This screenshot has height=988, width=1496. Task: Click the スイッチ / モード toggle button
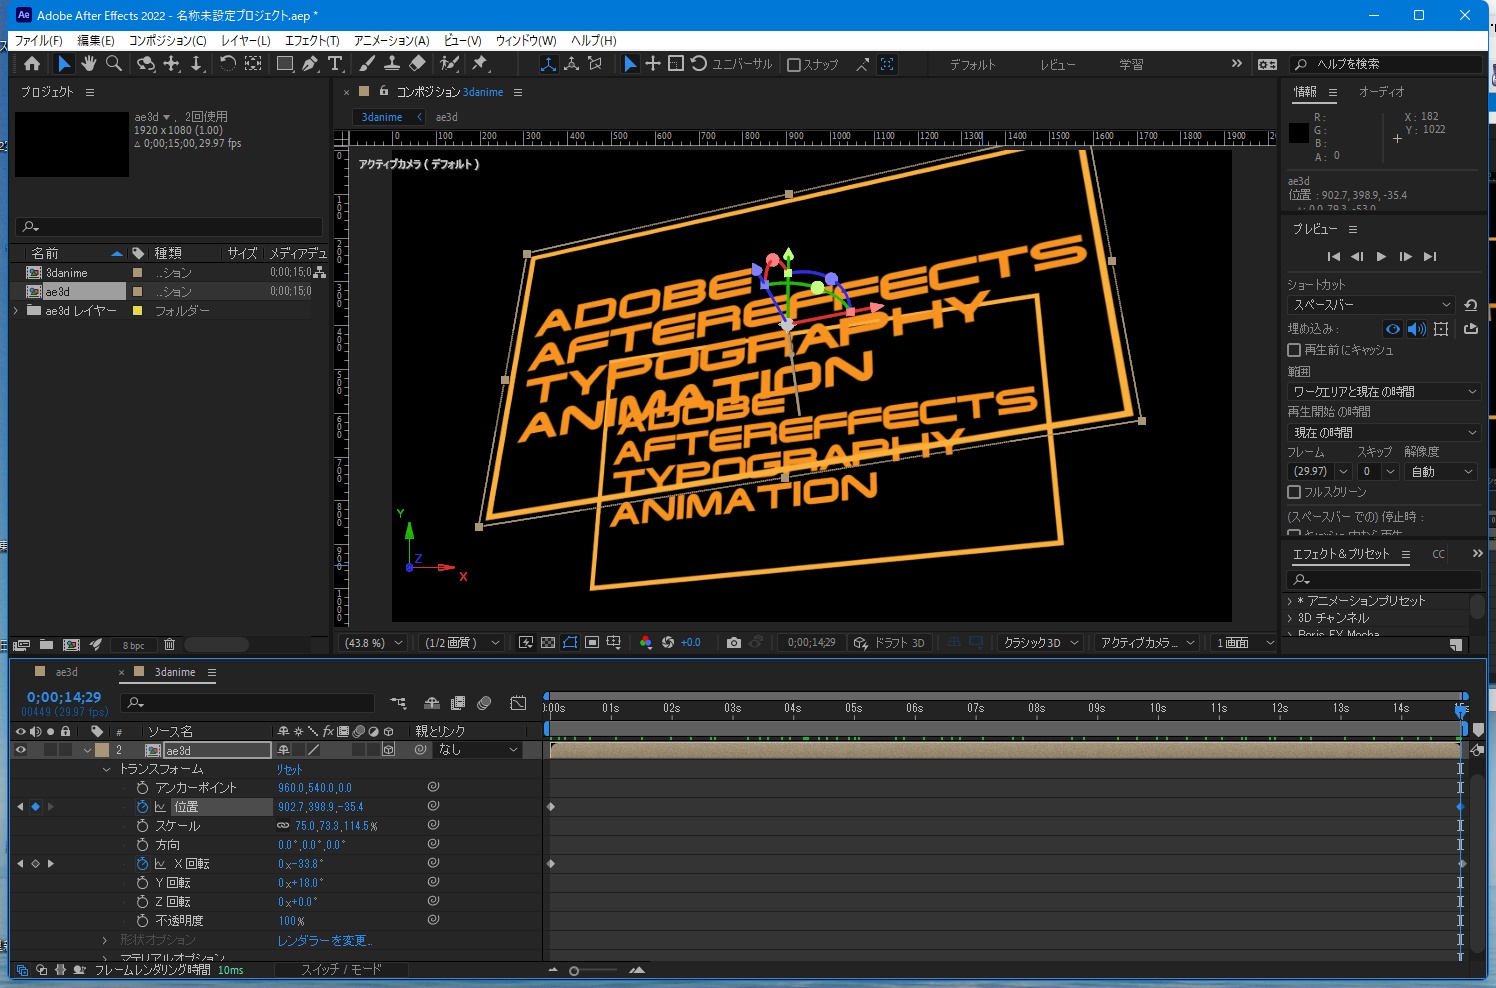pyautogui.click(x=341, y=969)
